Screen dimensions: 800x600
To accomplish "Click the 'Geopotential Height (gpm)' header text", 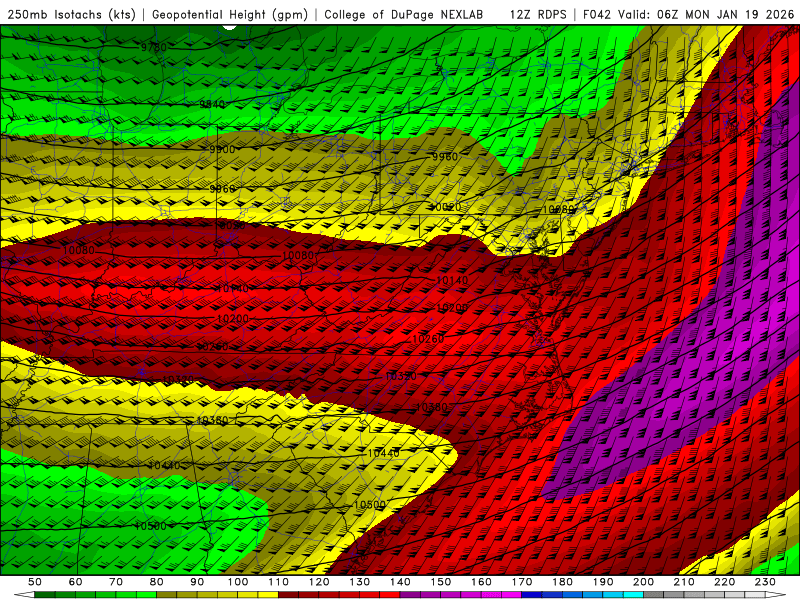I will coord(230,15).
